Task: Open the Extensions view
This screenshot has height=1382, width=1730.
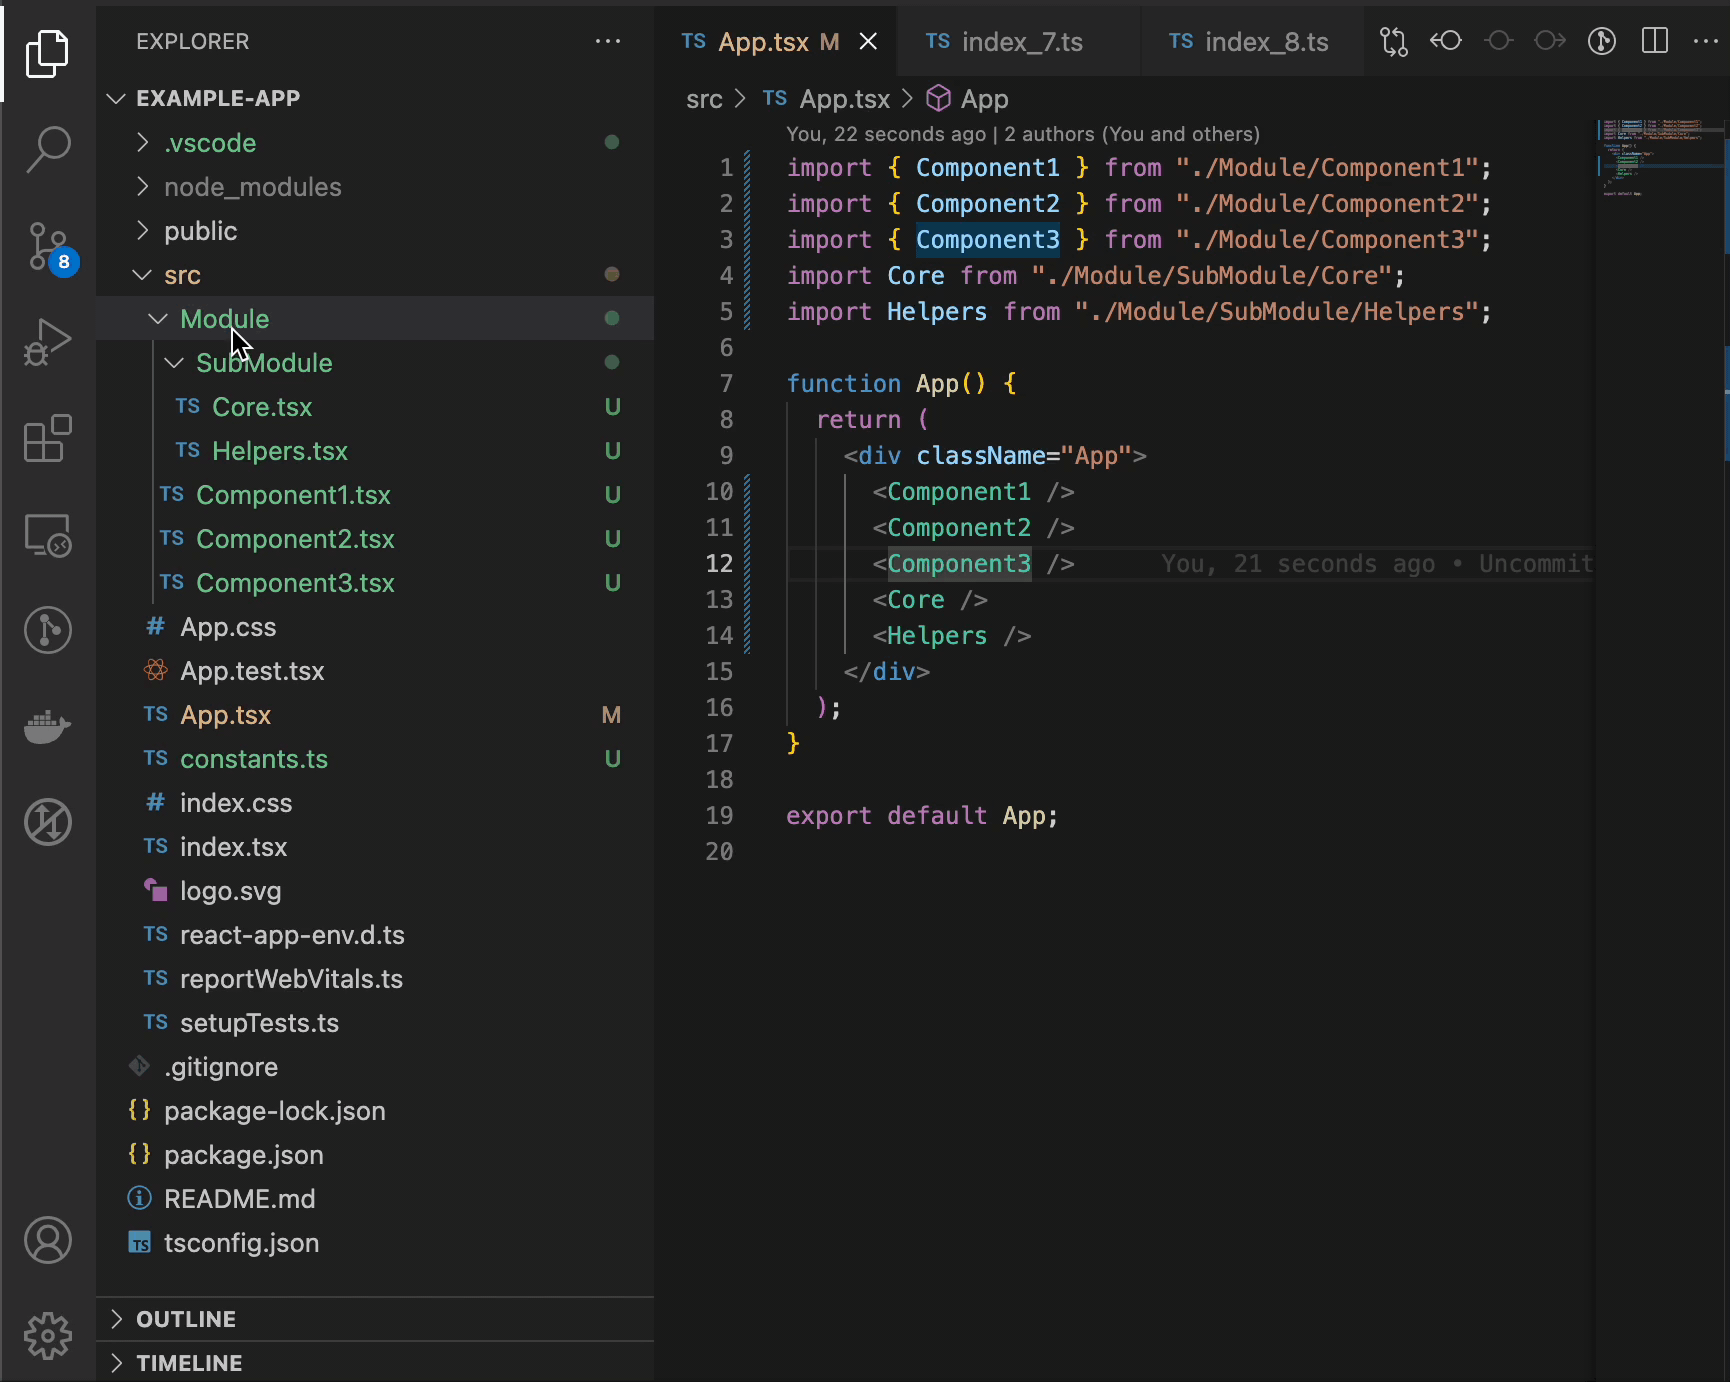Action: pyautogui.click(x=47, y=438)
